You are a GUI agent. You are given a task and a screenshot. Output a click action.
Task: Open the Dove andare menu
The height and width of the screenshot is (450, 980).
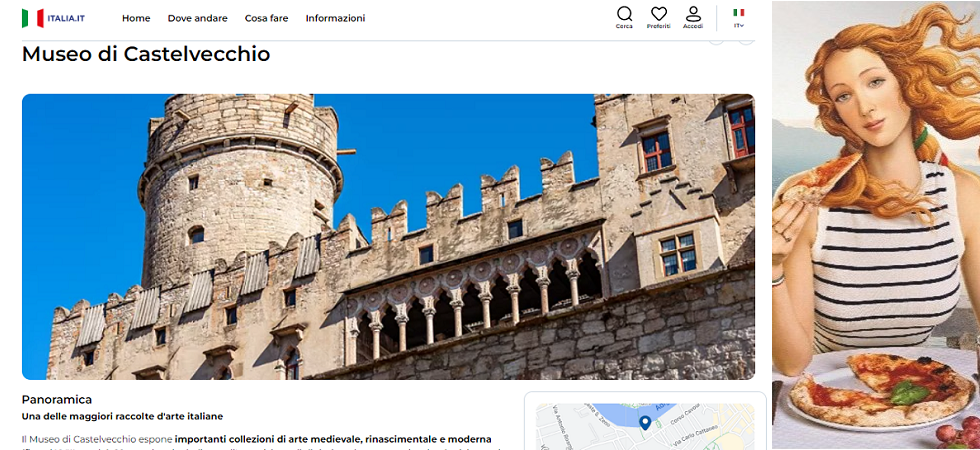click(x=197, y=18)
